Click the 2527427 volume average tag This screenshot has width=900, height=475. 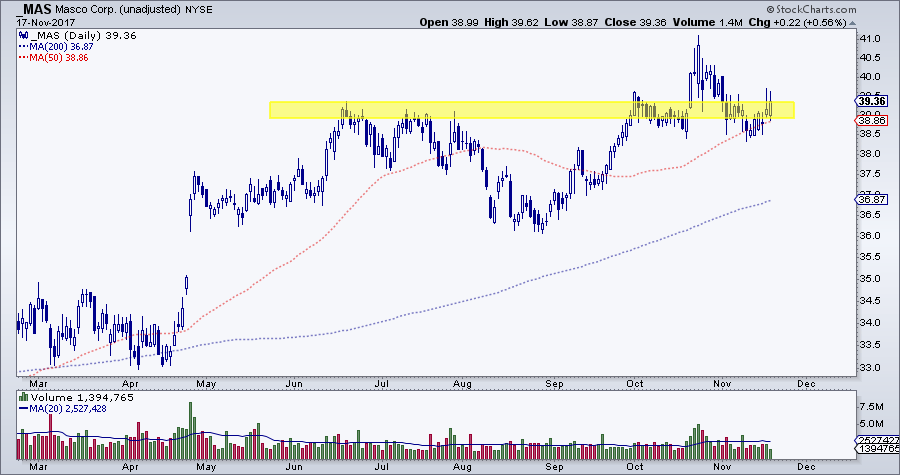pyautogui.click(x=872, y=439)
